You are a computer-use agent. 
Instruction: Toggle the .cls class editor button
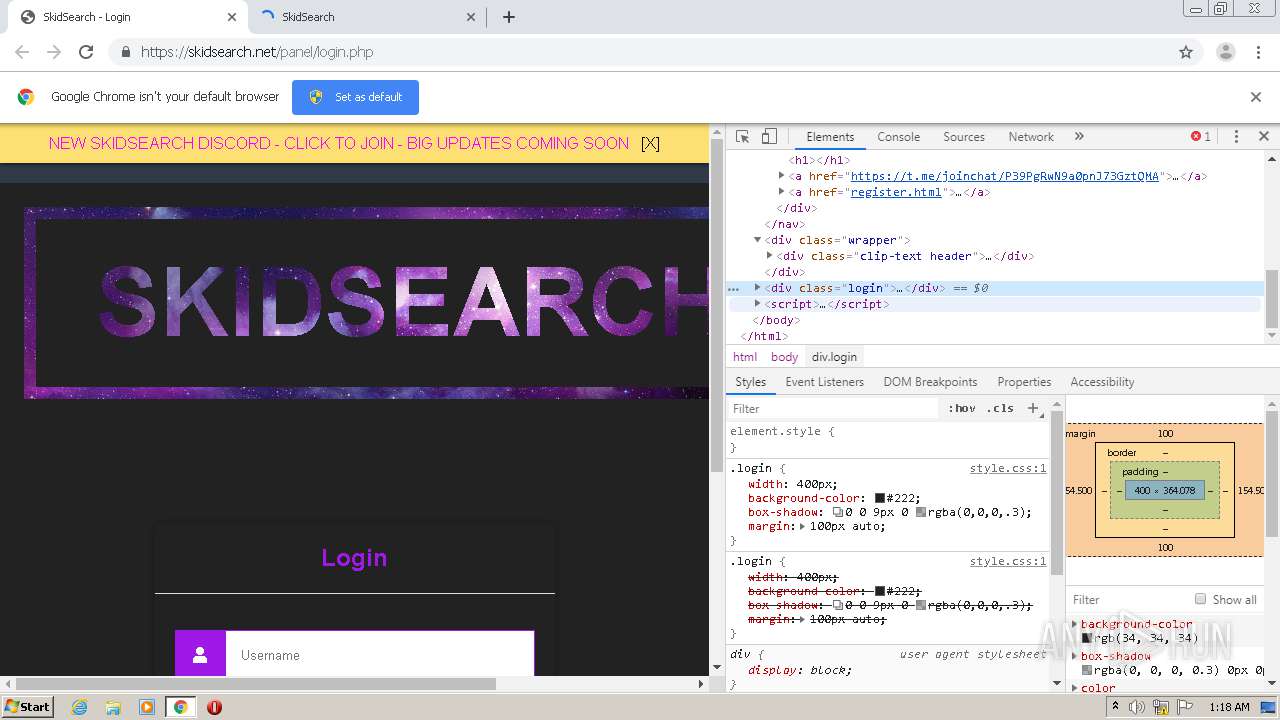click(1000, 408)
